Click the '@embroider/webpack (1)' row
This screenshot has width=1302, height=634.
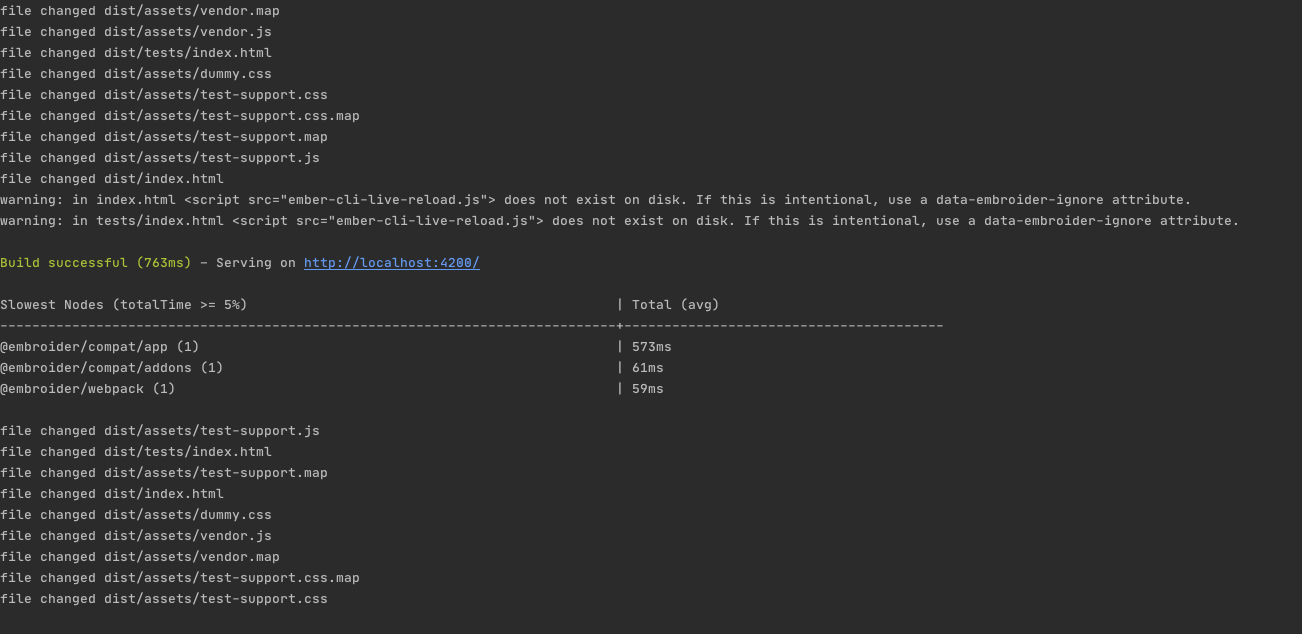[88, 389]
